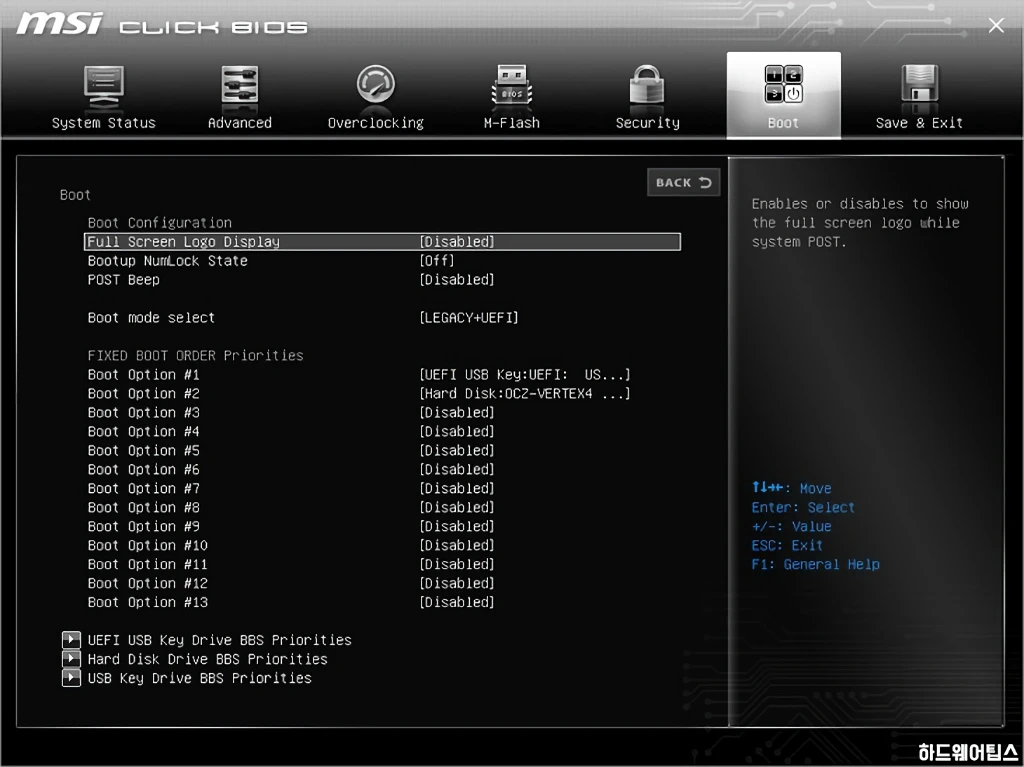Select the Boot Option #7 label
The width and height of the screenshot is (1024, 767).
[144, 488]
